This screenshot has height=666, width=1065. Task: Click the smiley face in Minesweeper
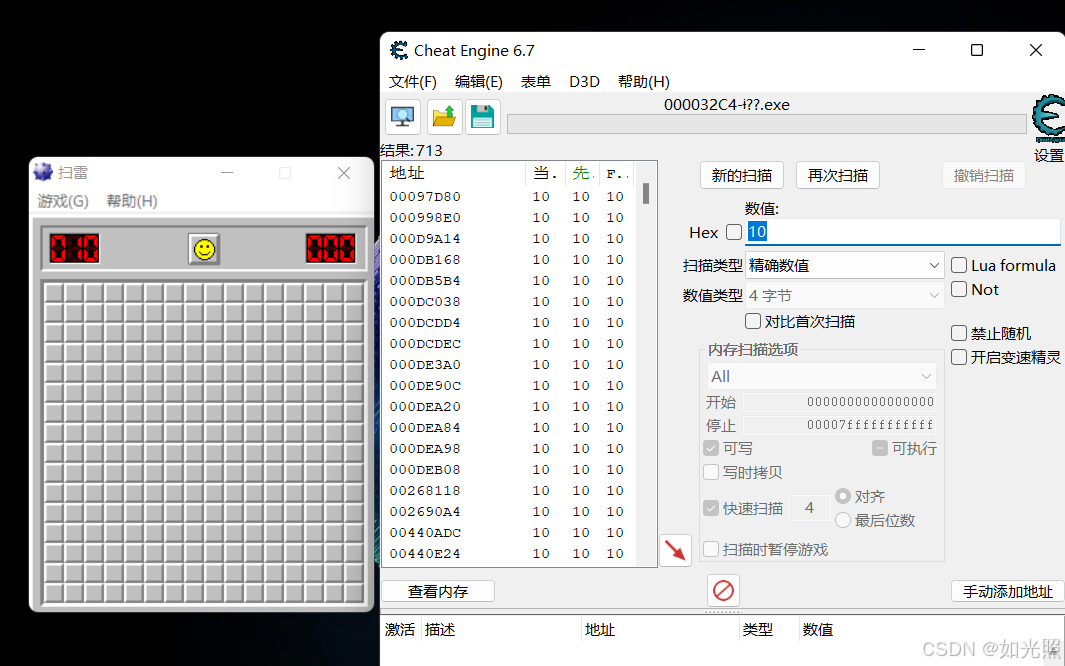(204, 249)
